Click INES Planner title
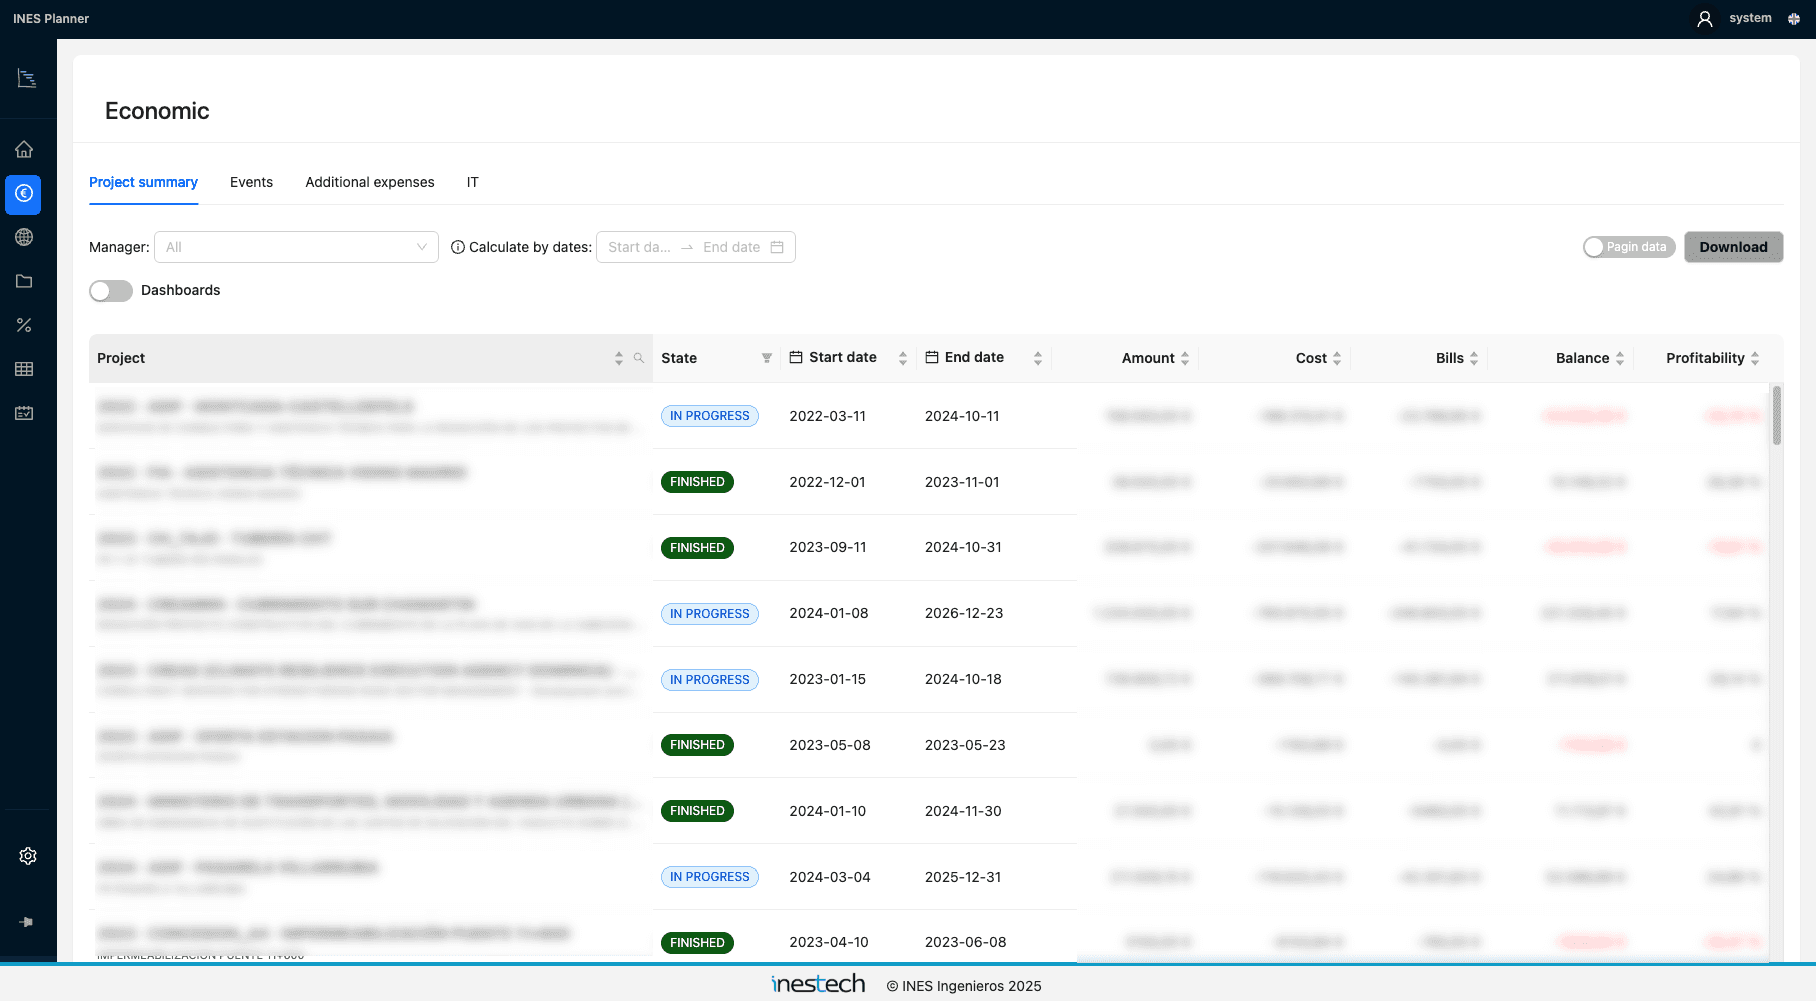 [51, 18]
